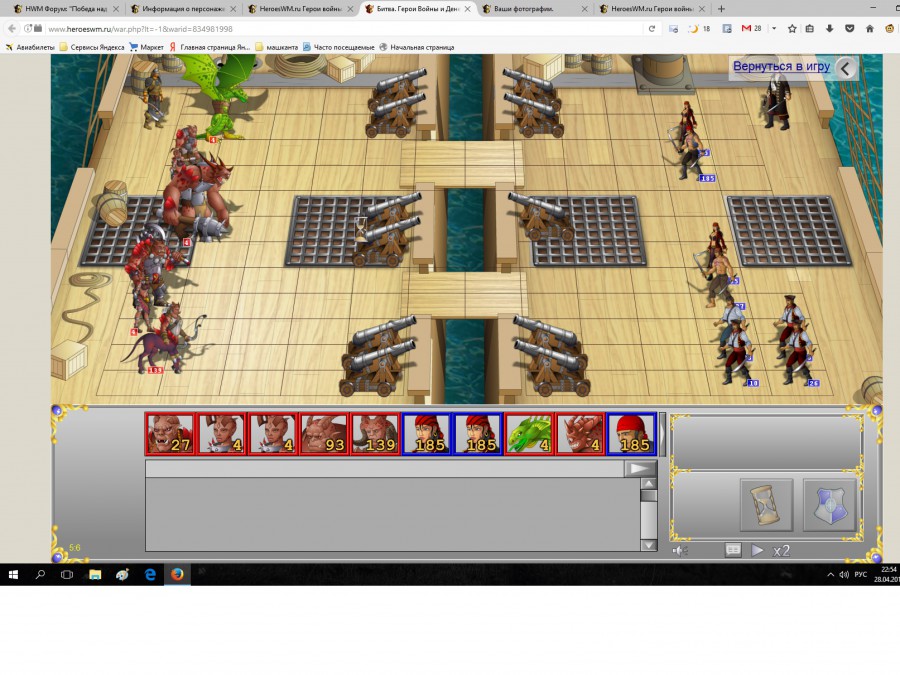Open a new browser tab
Viewport: 900px width, 675px height.
pyautogui.click(x=721, y=9)
